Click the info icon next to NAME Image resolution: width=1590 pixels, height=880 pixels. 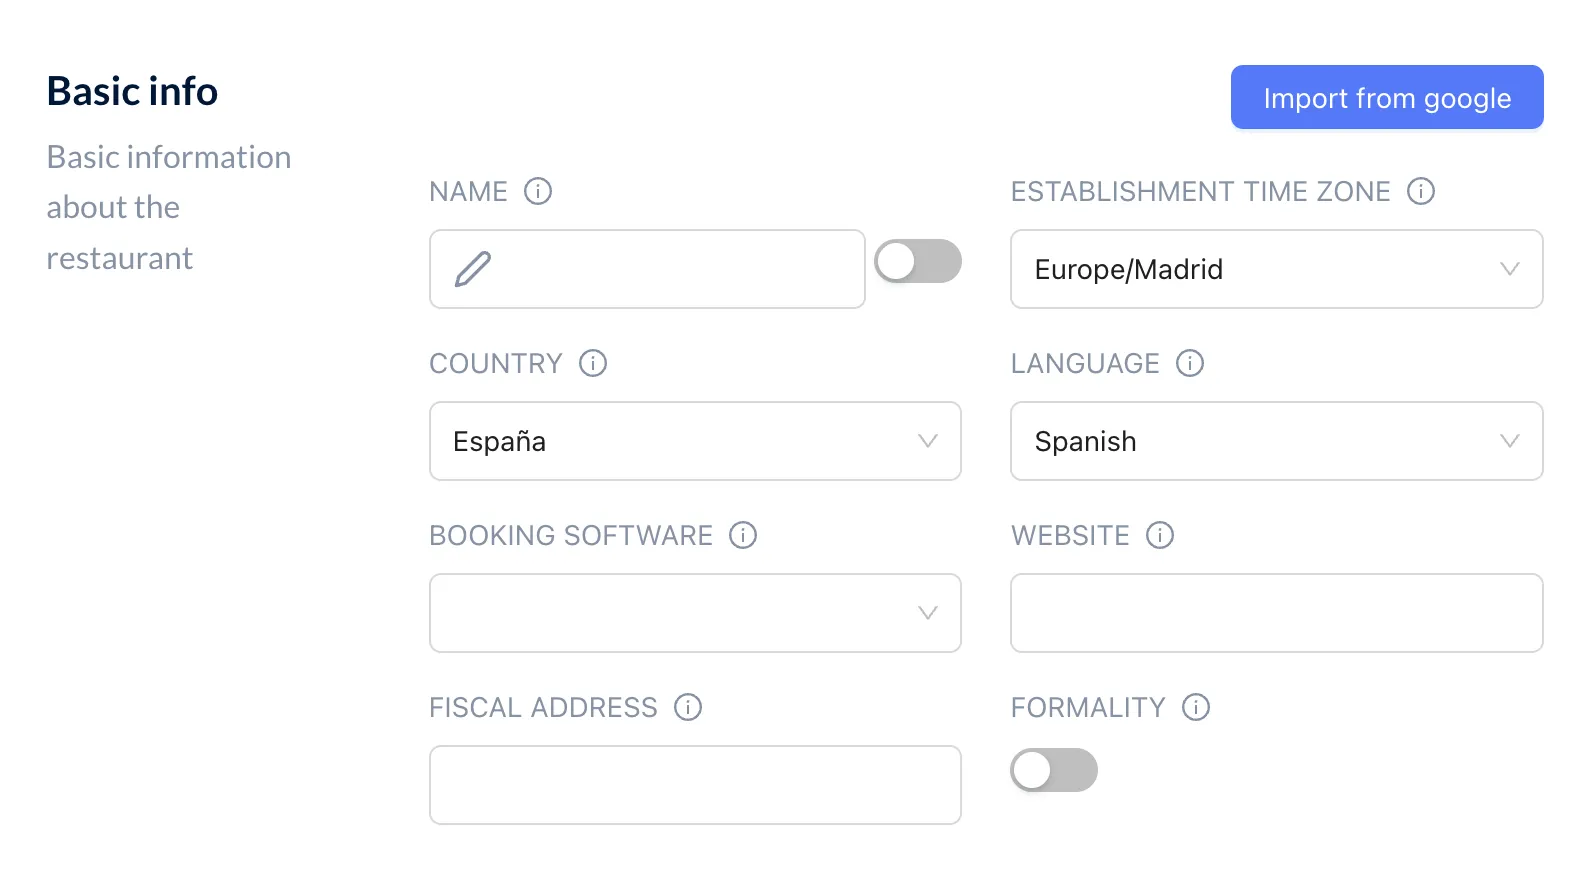[538, 191]
